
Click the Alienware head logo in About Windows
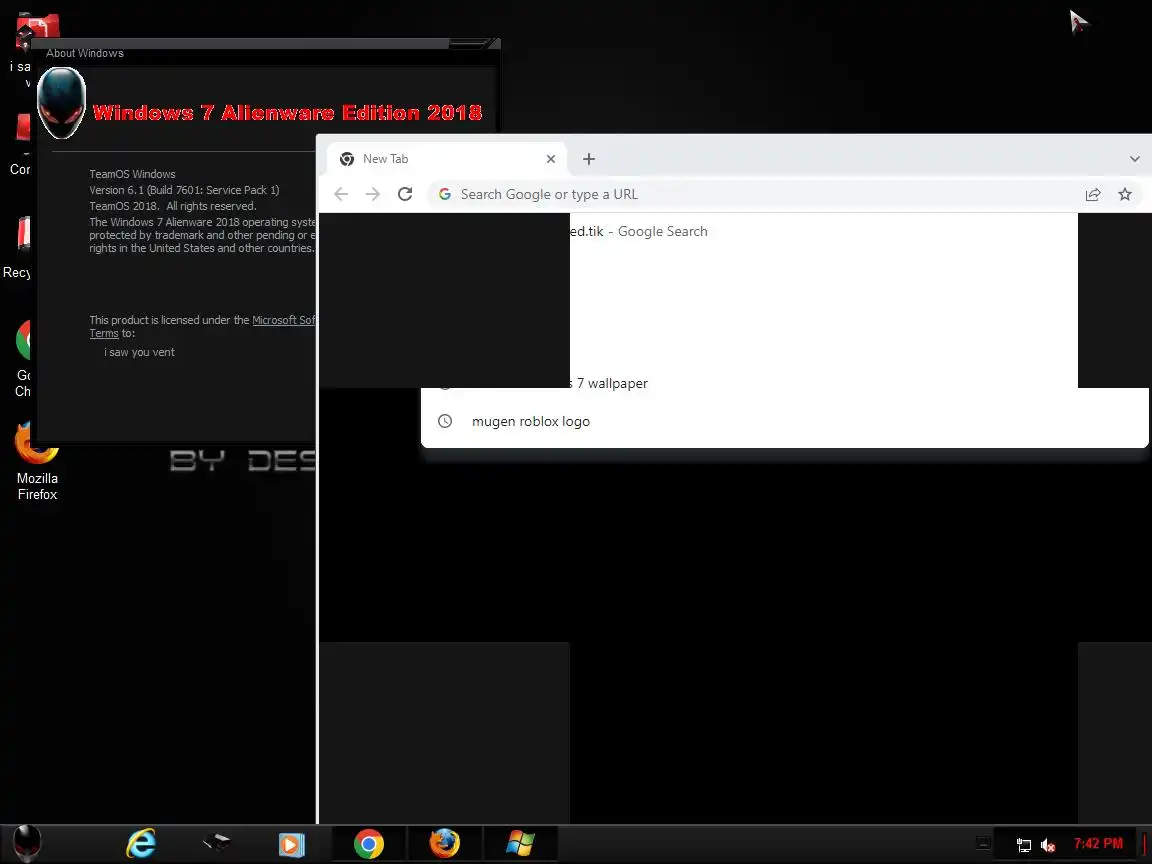pyautogui.click(x=61, y=104)
